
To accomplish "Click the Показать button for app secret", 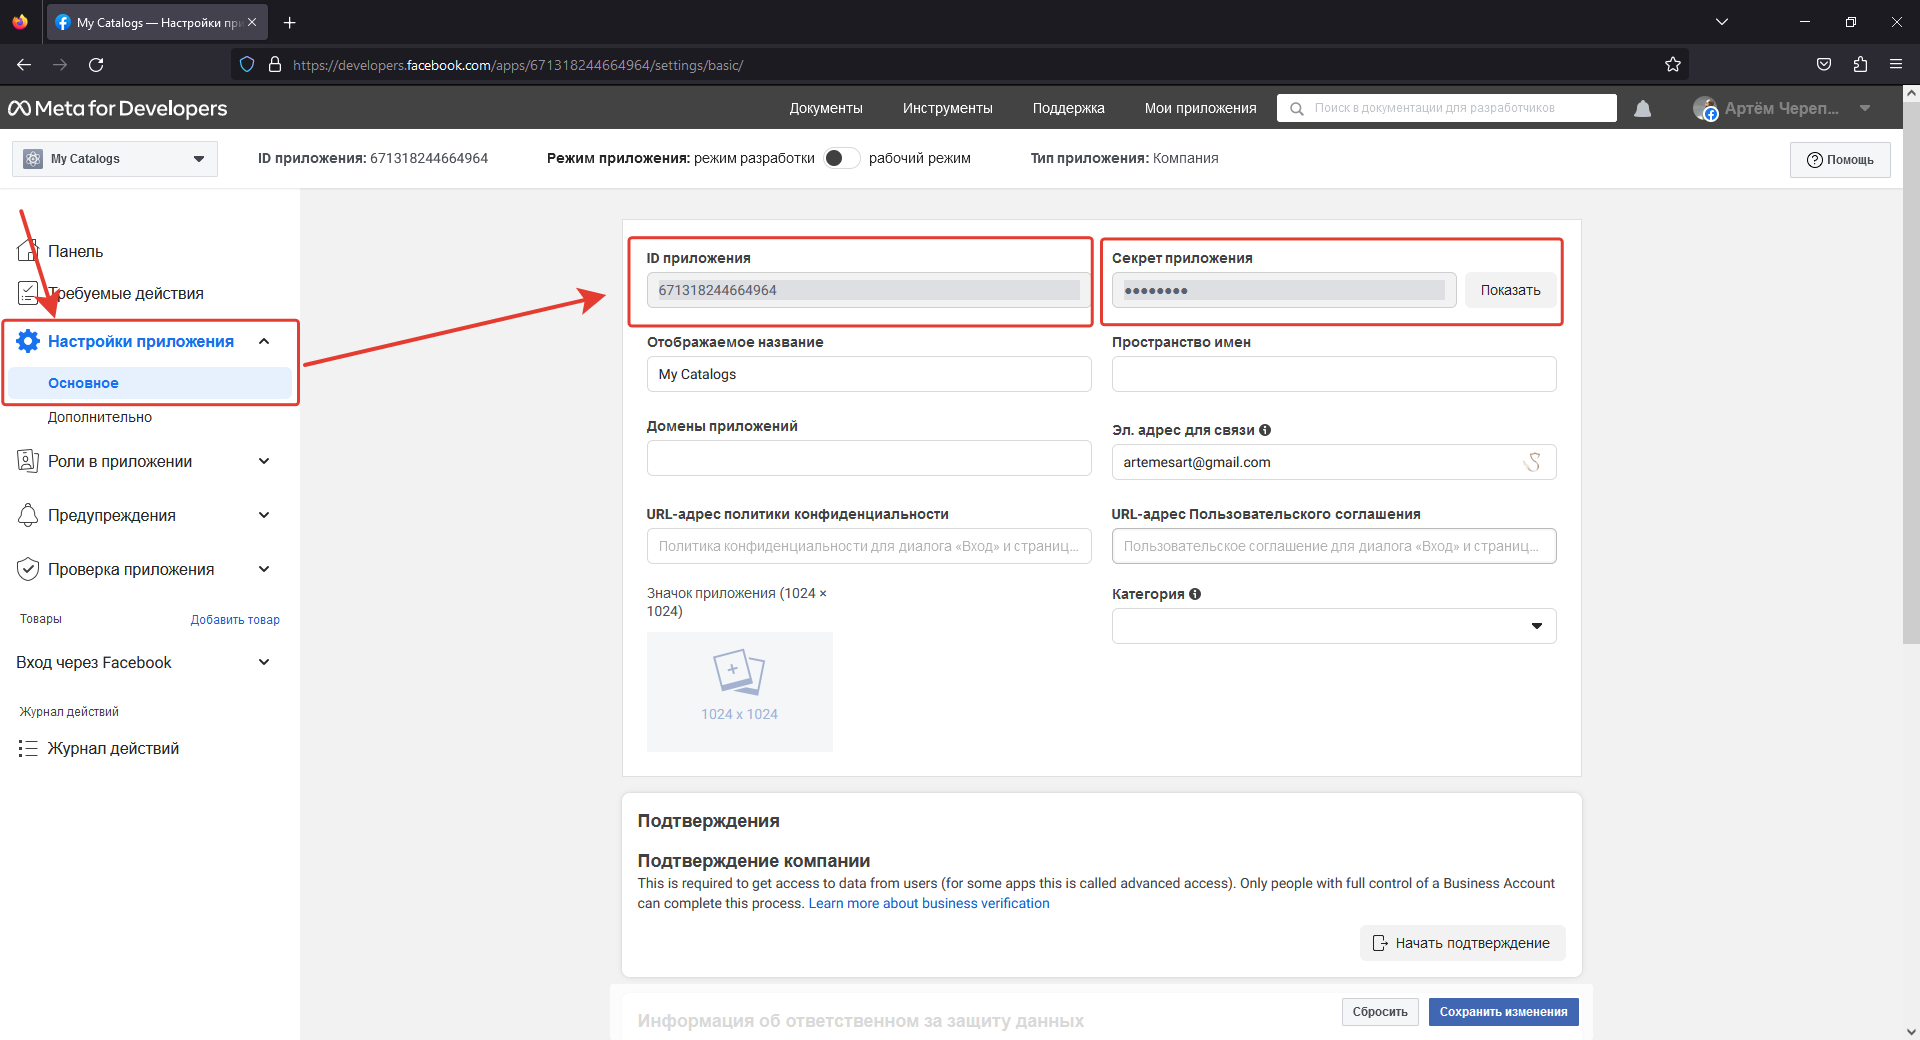I will pos(1510,290).
